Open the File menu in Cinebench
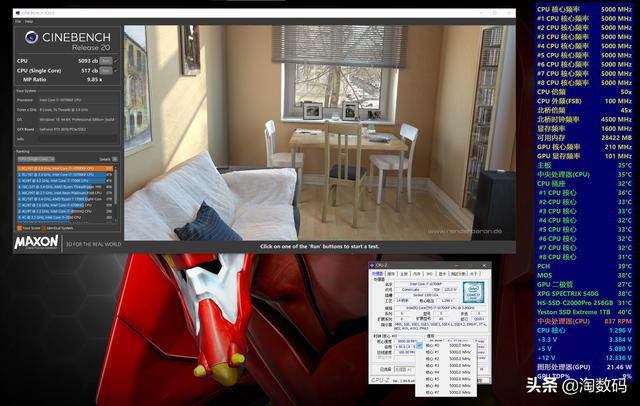The height and width of the screenshot is (406, 640). tap(18, 21)
